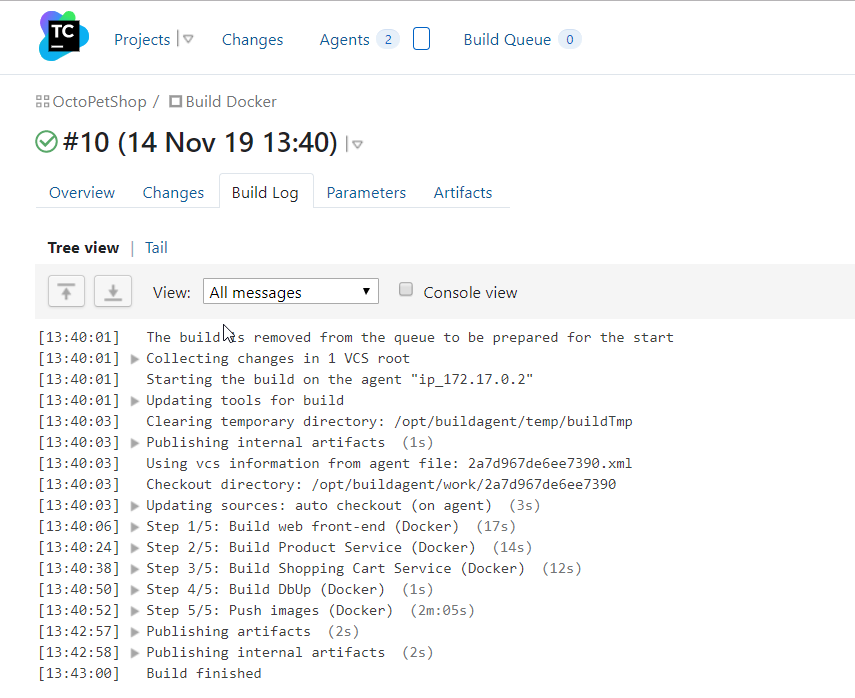
Task: Expand Step 1/5 Build web front-end
Action: (136, 527)
